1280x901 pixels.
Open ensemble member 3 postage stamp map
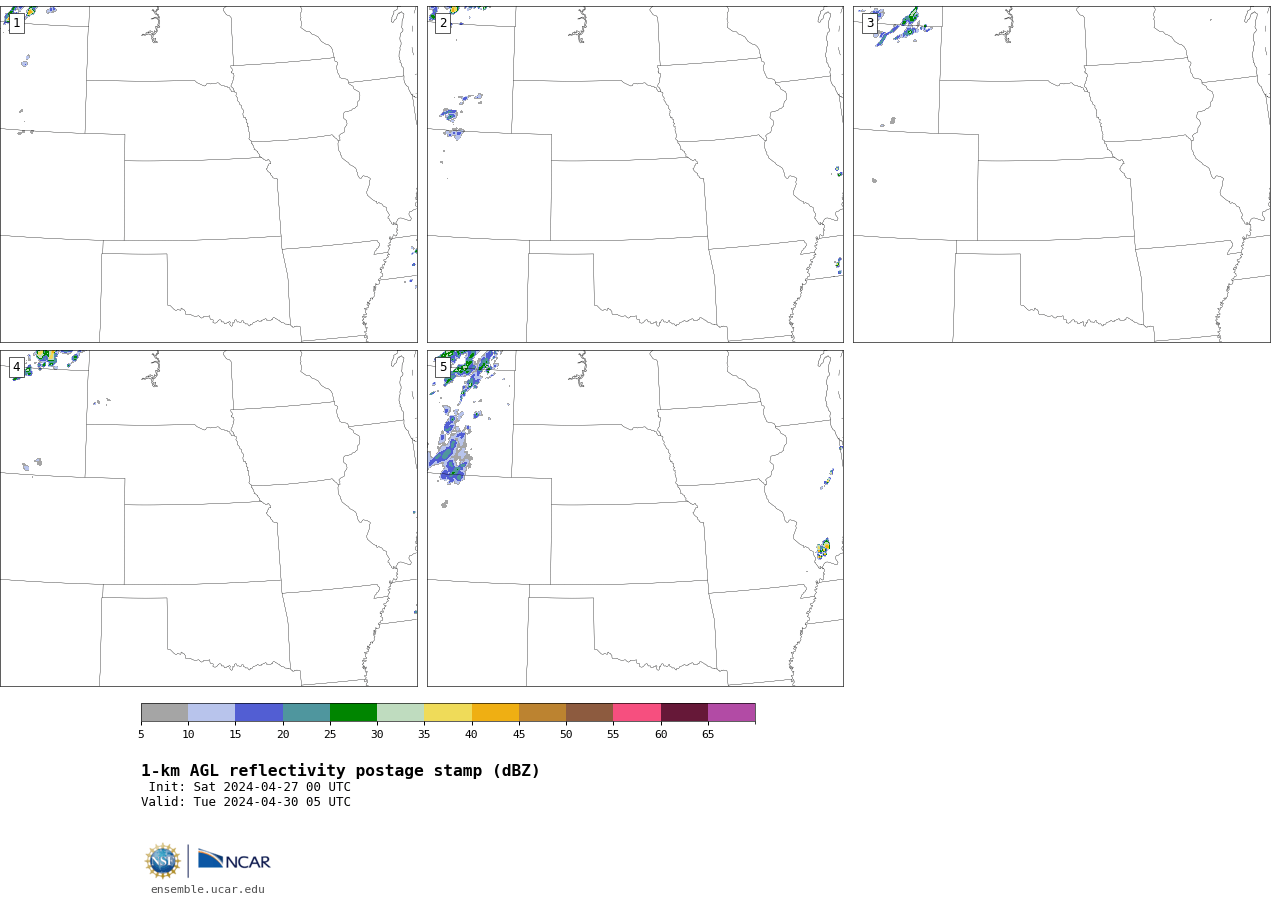[1062, 174]
